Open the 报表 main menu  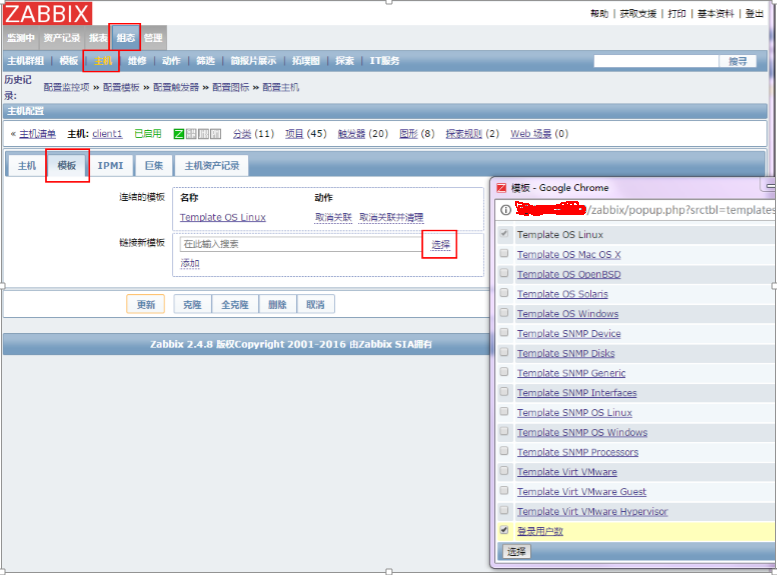coord(98,38)
